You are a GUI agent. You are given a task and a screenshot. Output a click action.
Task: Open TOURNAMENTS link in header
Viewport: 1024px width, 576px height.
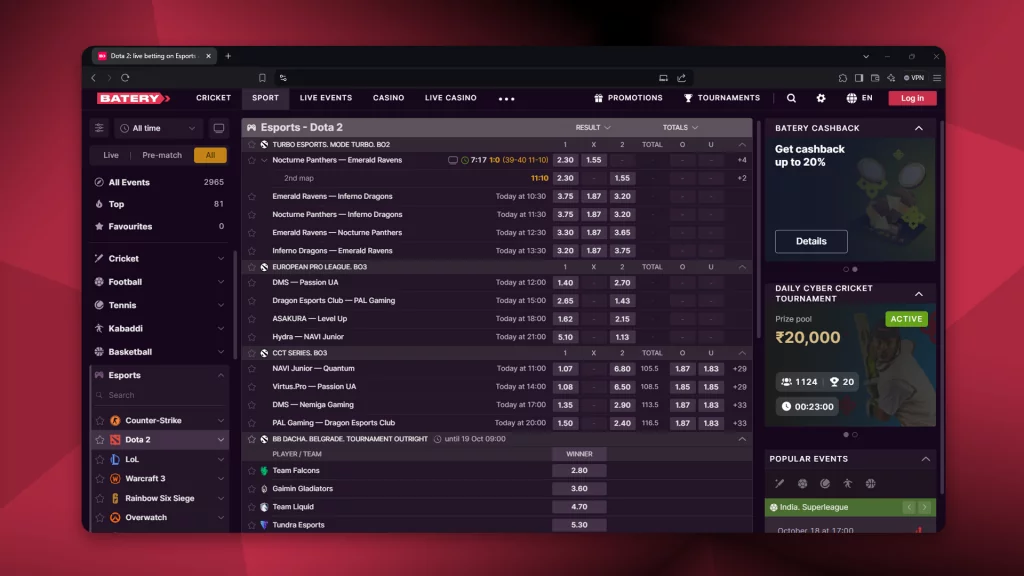coord(722,98)
